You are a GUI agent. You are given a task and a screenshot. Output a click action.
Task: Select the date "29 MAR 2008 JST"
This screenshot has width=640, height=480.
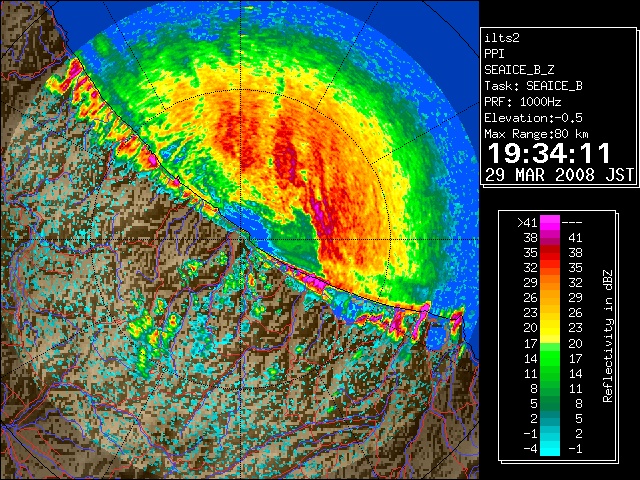coord(560,175)
